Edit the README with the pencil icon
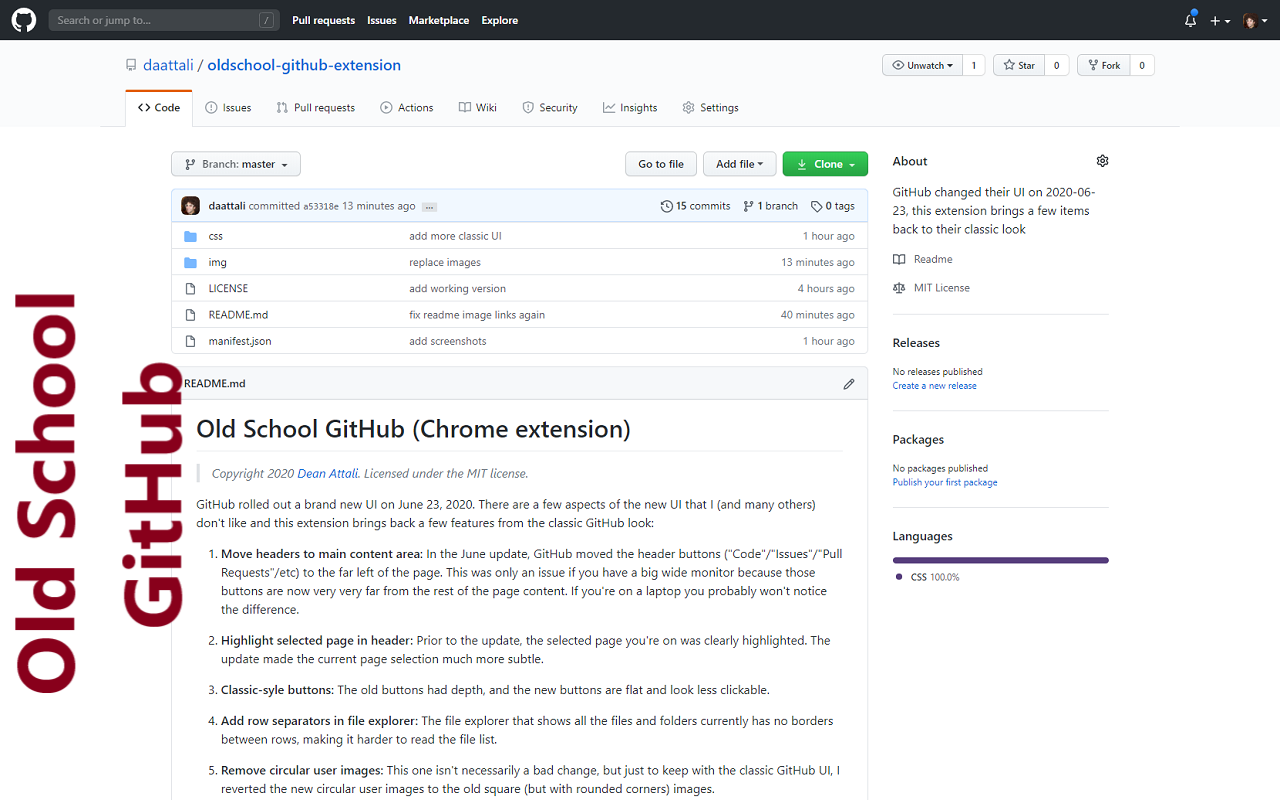Image resolution: width=1280 pixels, height=800 pixels. (848, 383)
